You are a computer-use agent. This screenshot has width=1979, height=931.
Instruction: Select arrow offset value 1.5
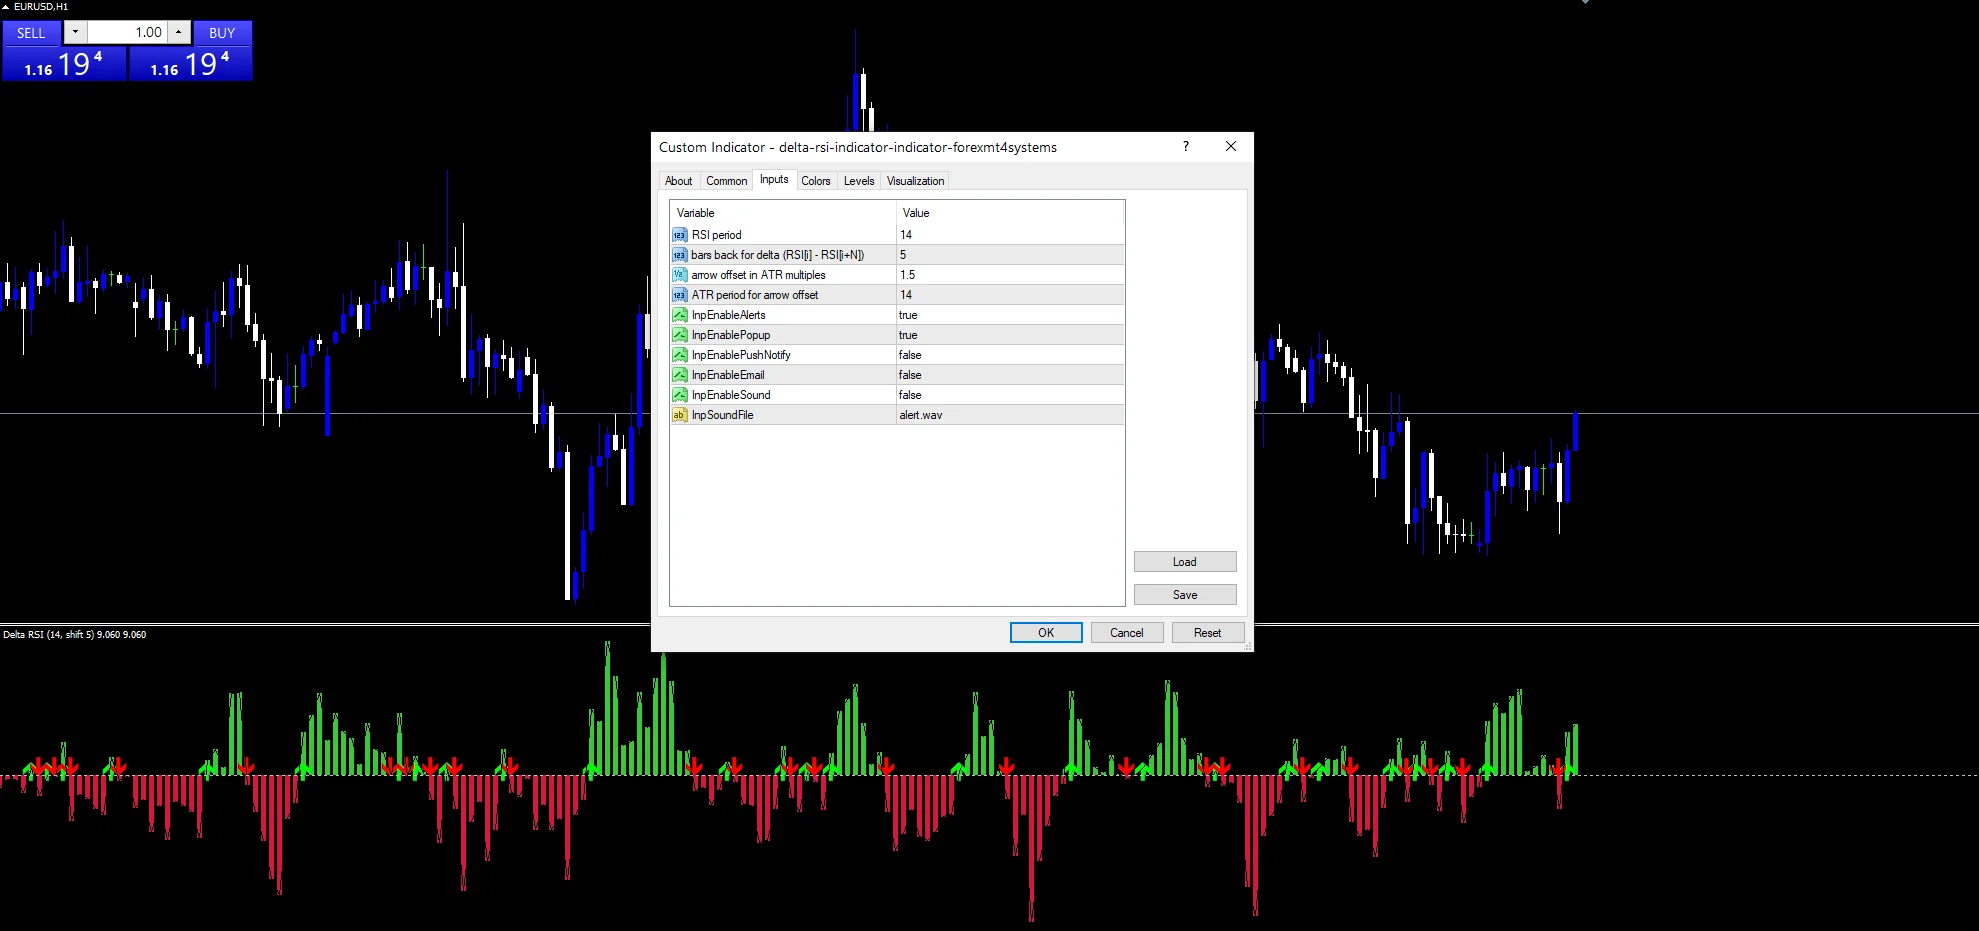[1010, 275]
